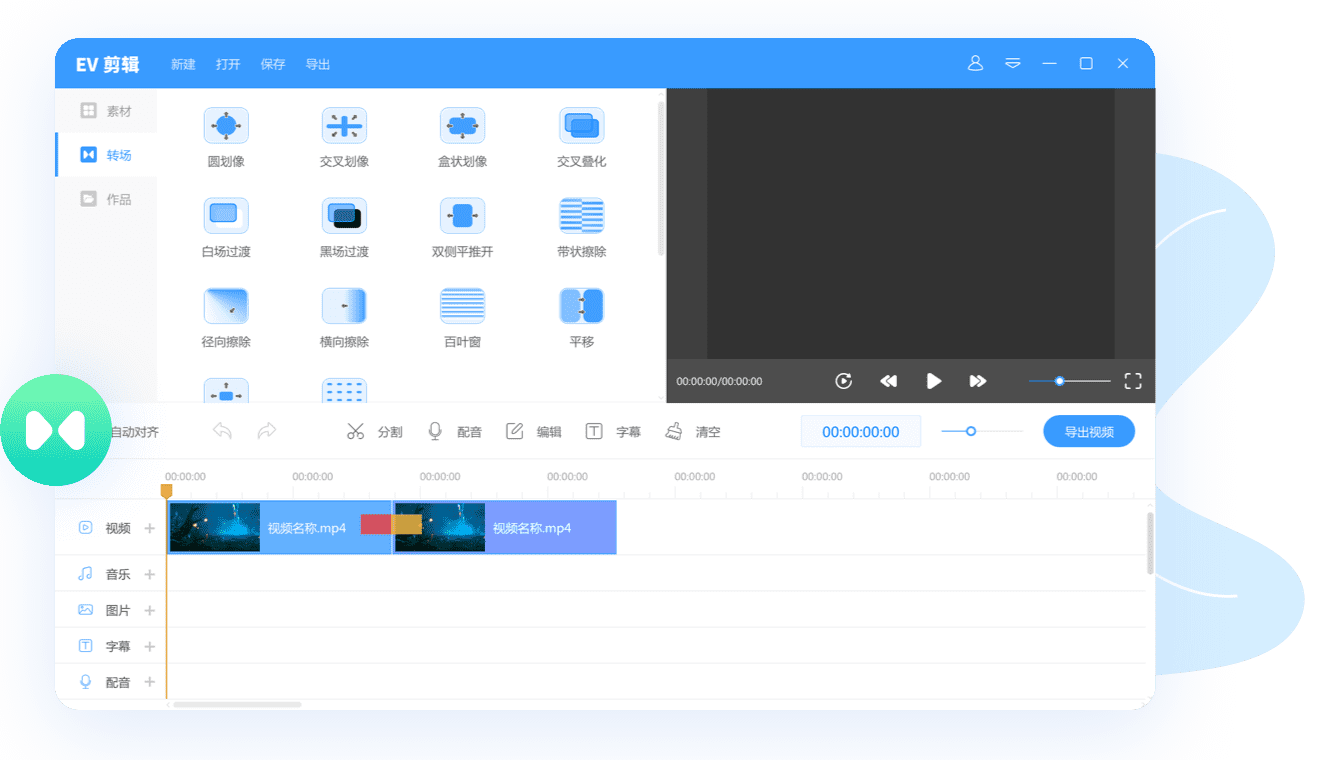Add a new 视频 track with plus
The image size is (1340, 760).
150,528
